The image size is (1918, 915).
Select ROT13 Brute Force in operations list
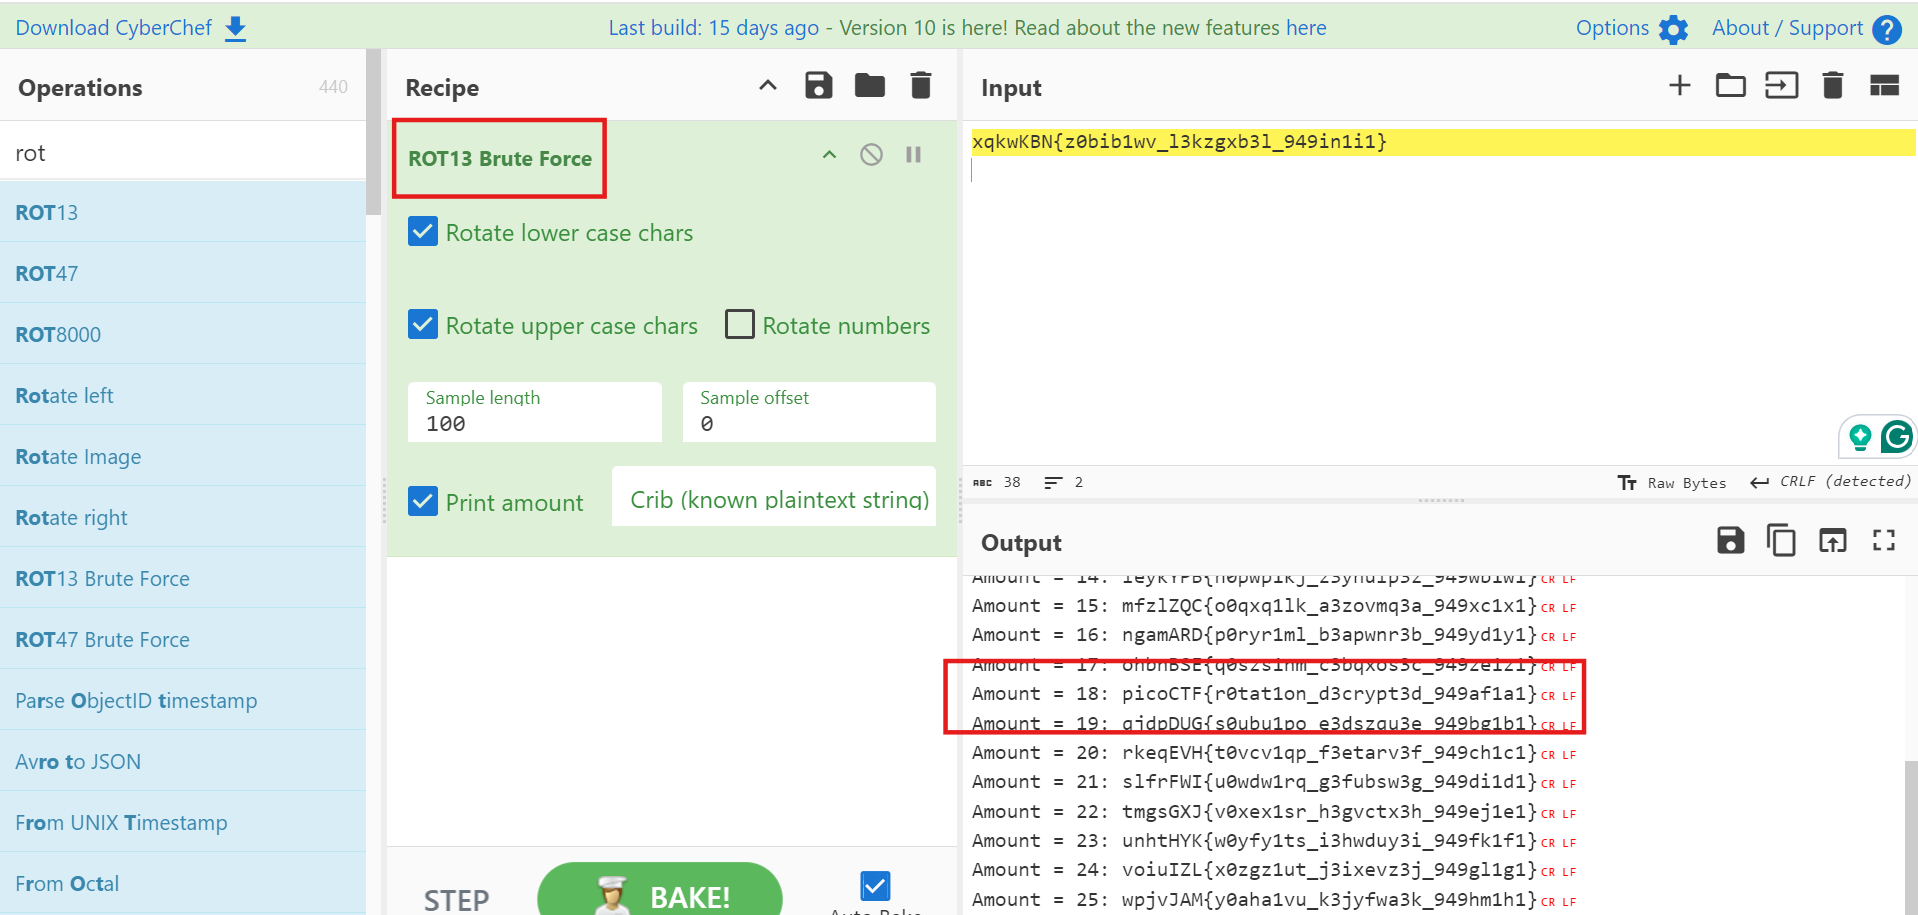click(183, 578)
